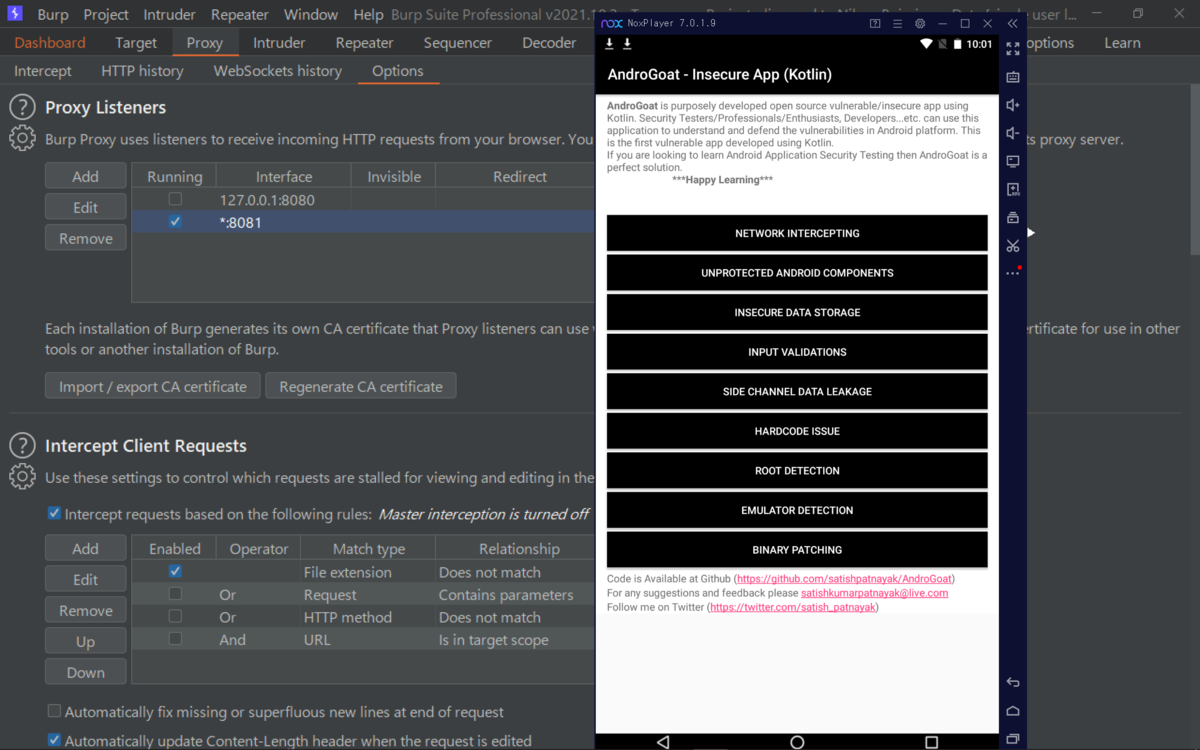The height and width of the screenshot is (750, 1200).
Task: Click NoxPlayer sidebar home icon
Action: pyautogui.click(x=1013, y=711)
